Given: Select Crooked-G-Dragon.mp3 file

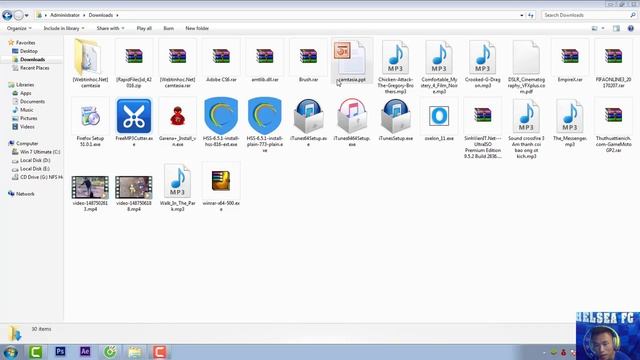Looking at the screenshot, I should click(x=482, y=63).
